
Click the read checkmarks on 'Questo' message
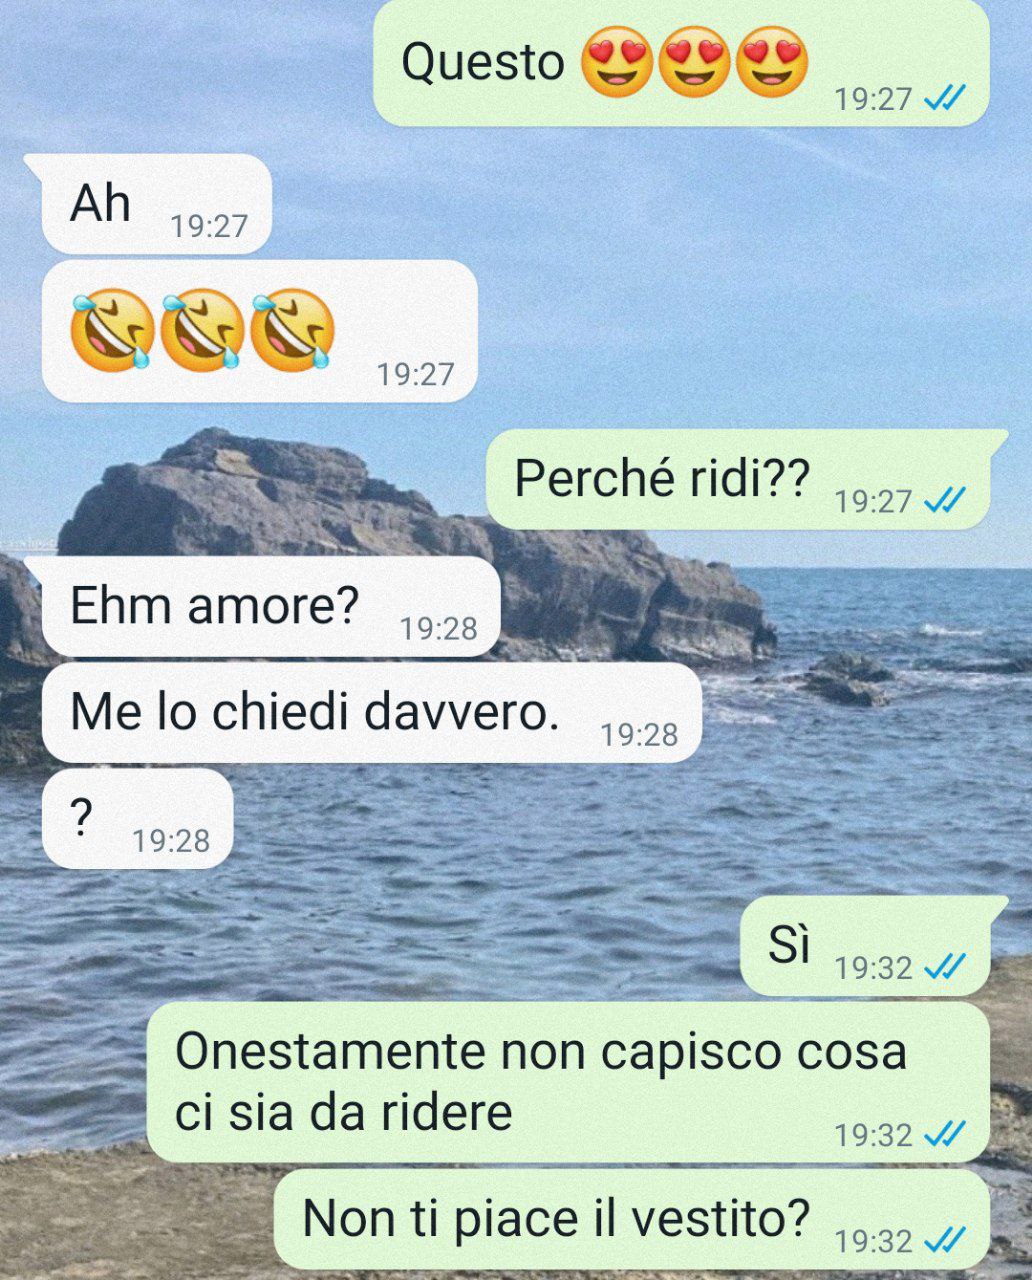pos(944,98)
